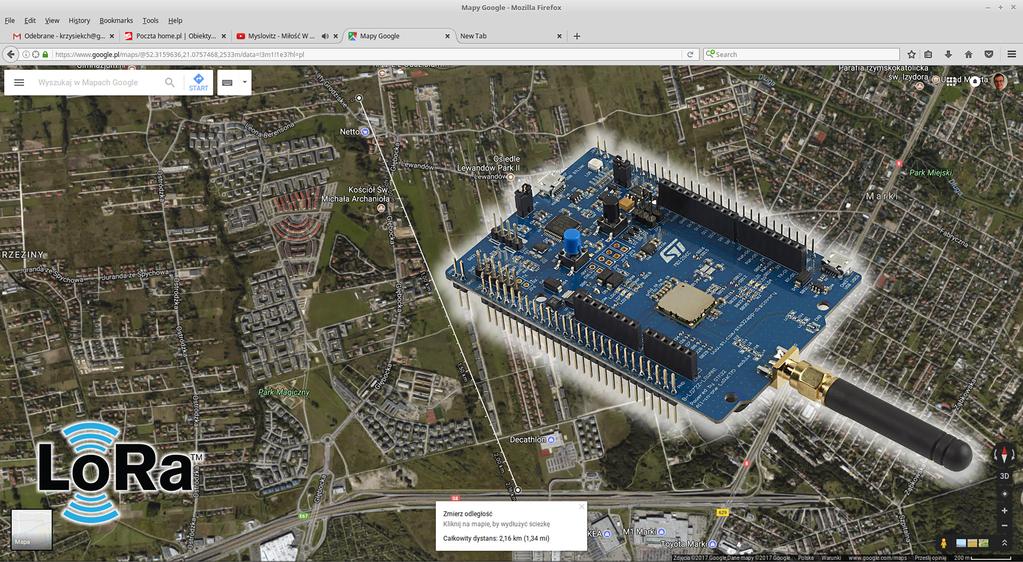Select the measurement start point marker
The height and width of the screenshot is (562, 1023).
click(x=359, y=98)
